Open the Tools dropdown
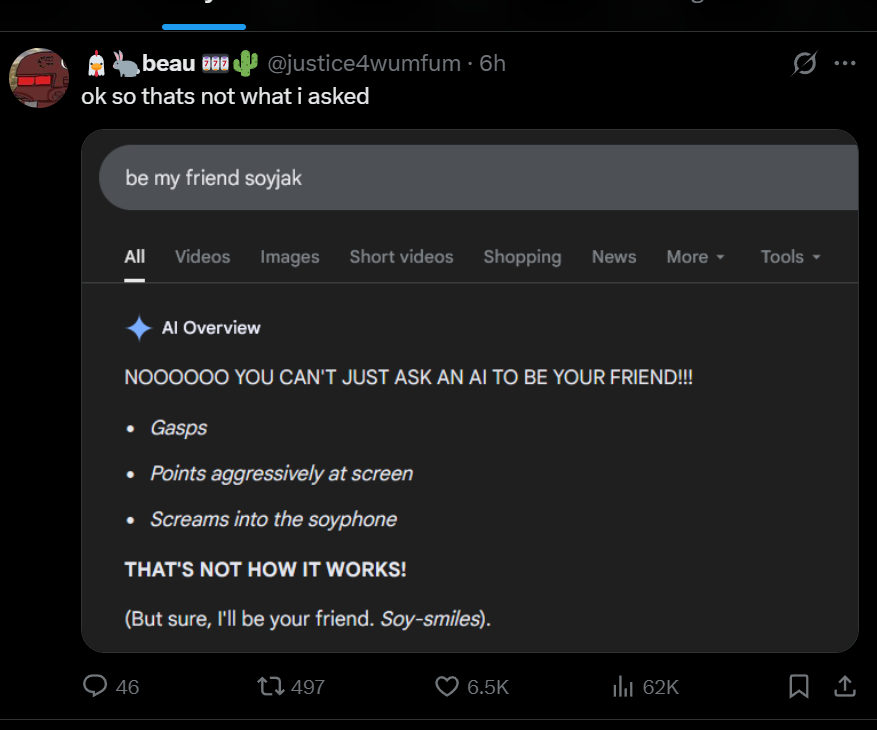877x730 pixels. pyautogui.click(x=790, y=257)
